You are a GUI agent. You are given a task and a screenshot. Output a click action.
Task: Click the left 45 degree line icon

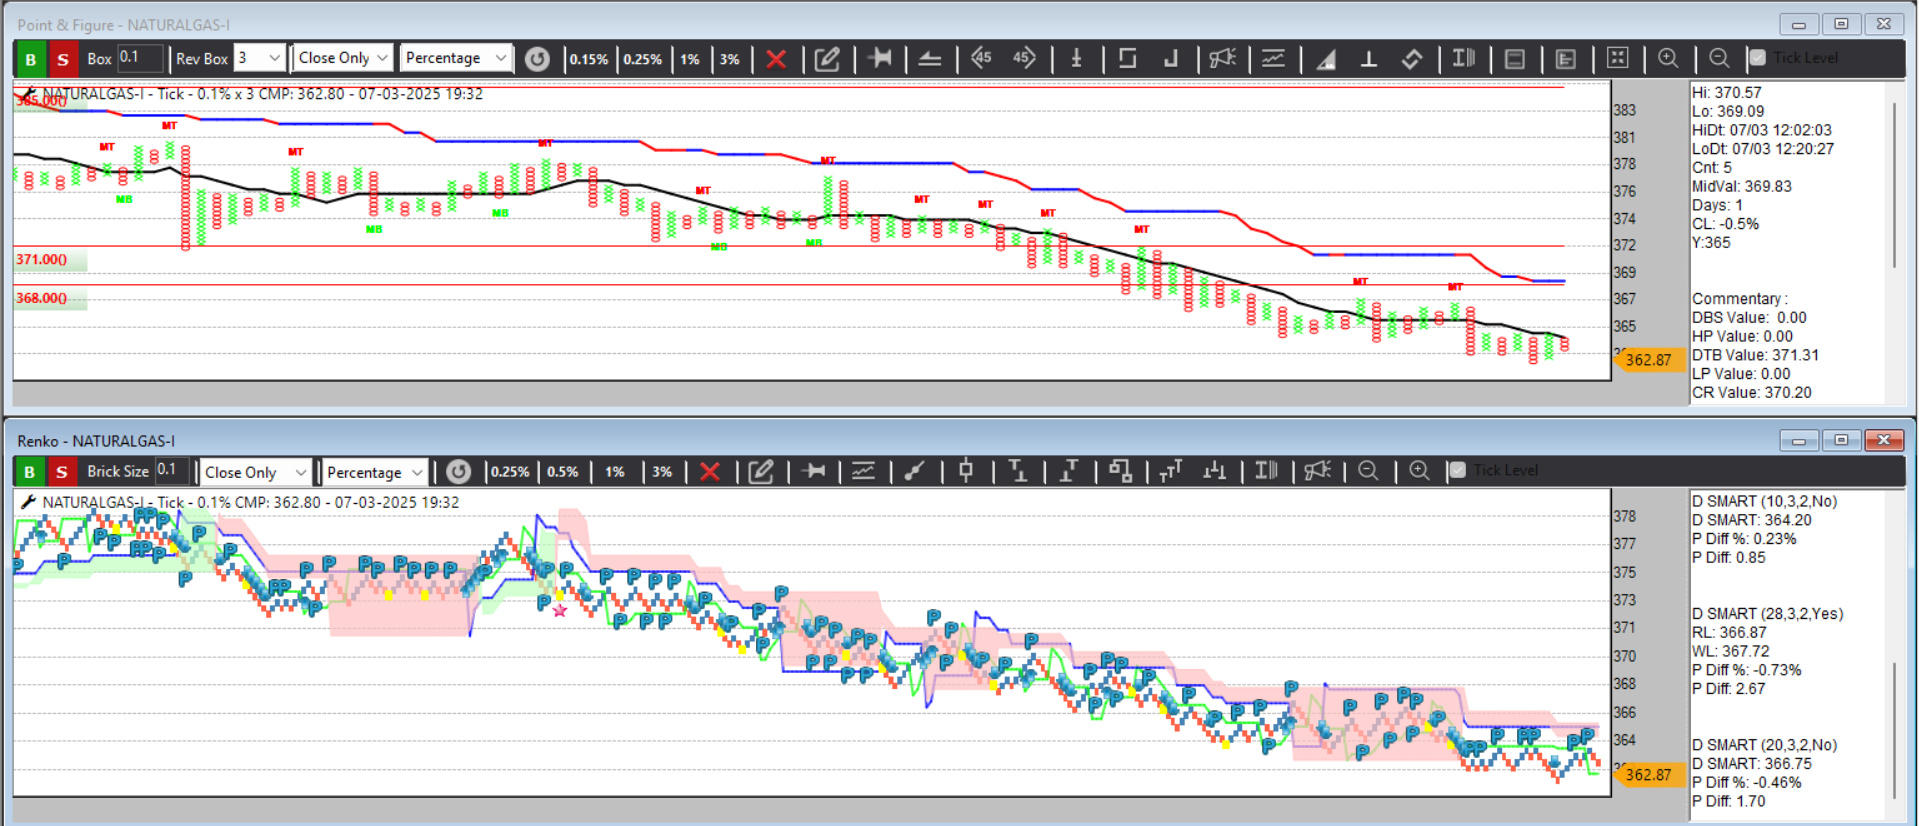981,58
